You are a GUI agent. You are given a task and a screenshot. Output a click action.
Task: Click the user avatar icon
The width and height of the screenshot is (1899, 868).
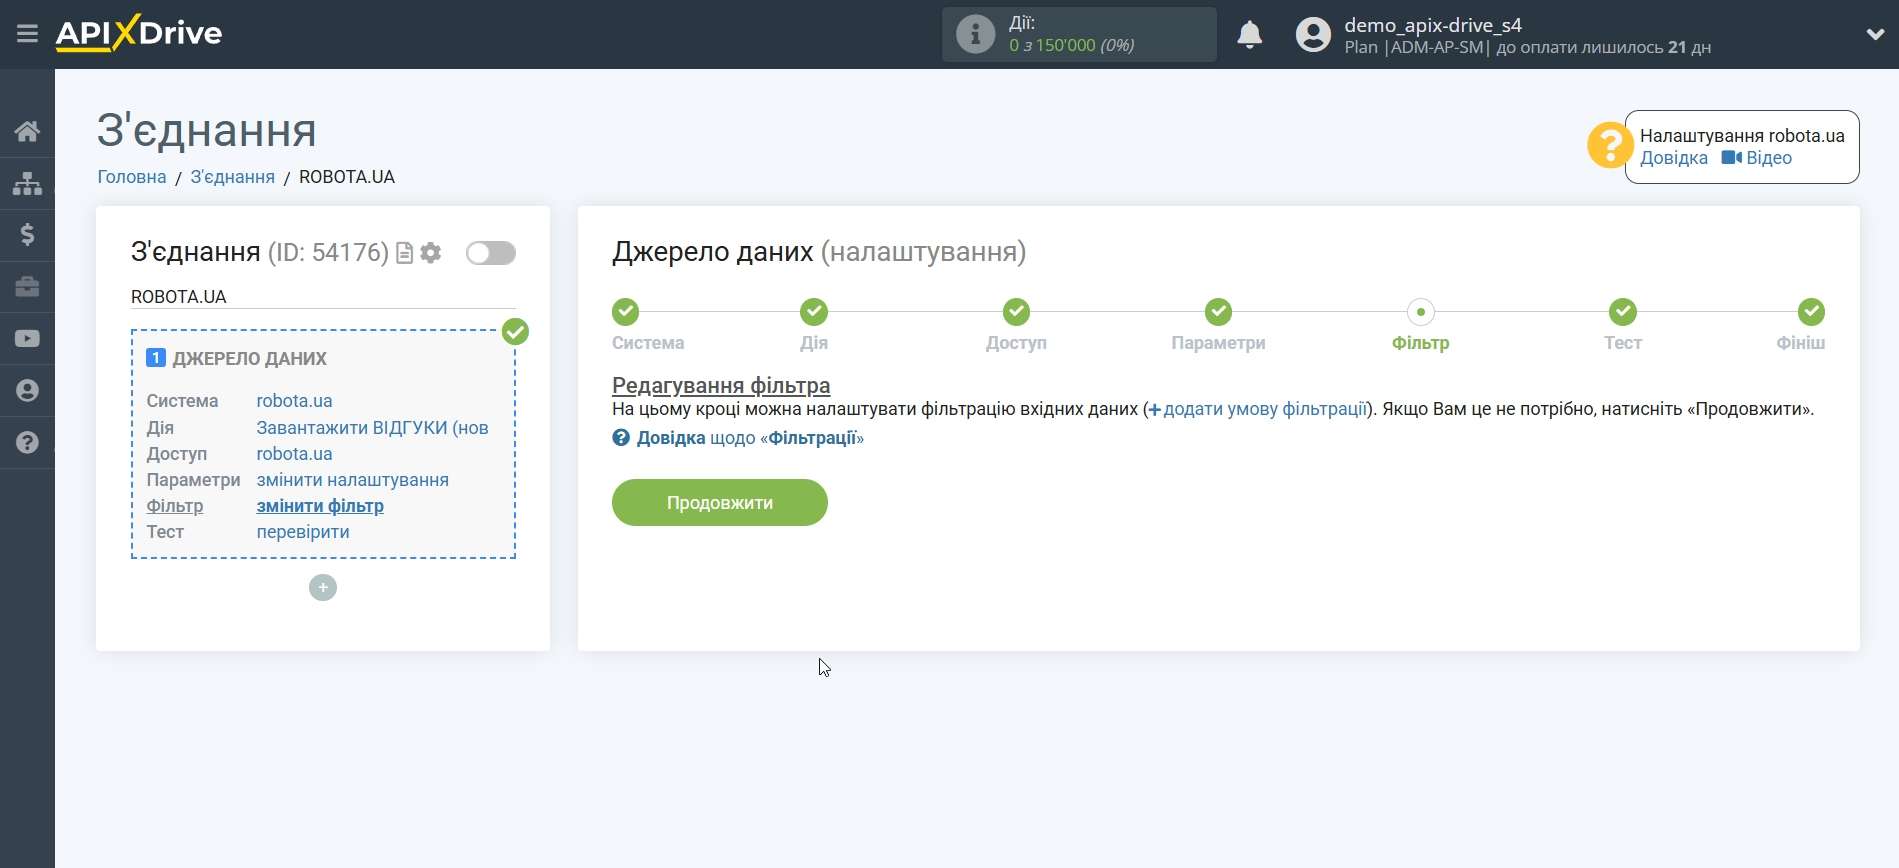[1313, 35]
